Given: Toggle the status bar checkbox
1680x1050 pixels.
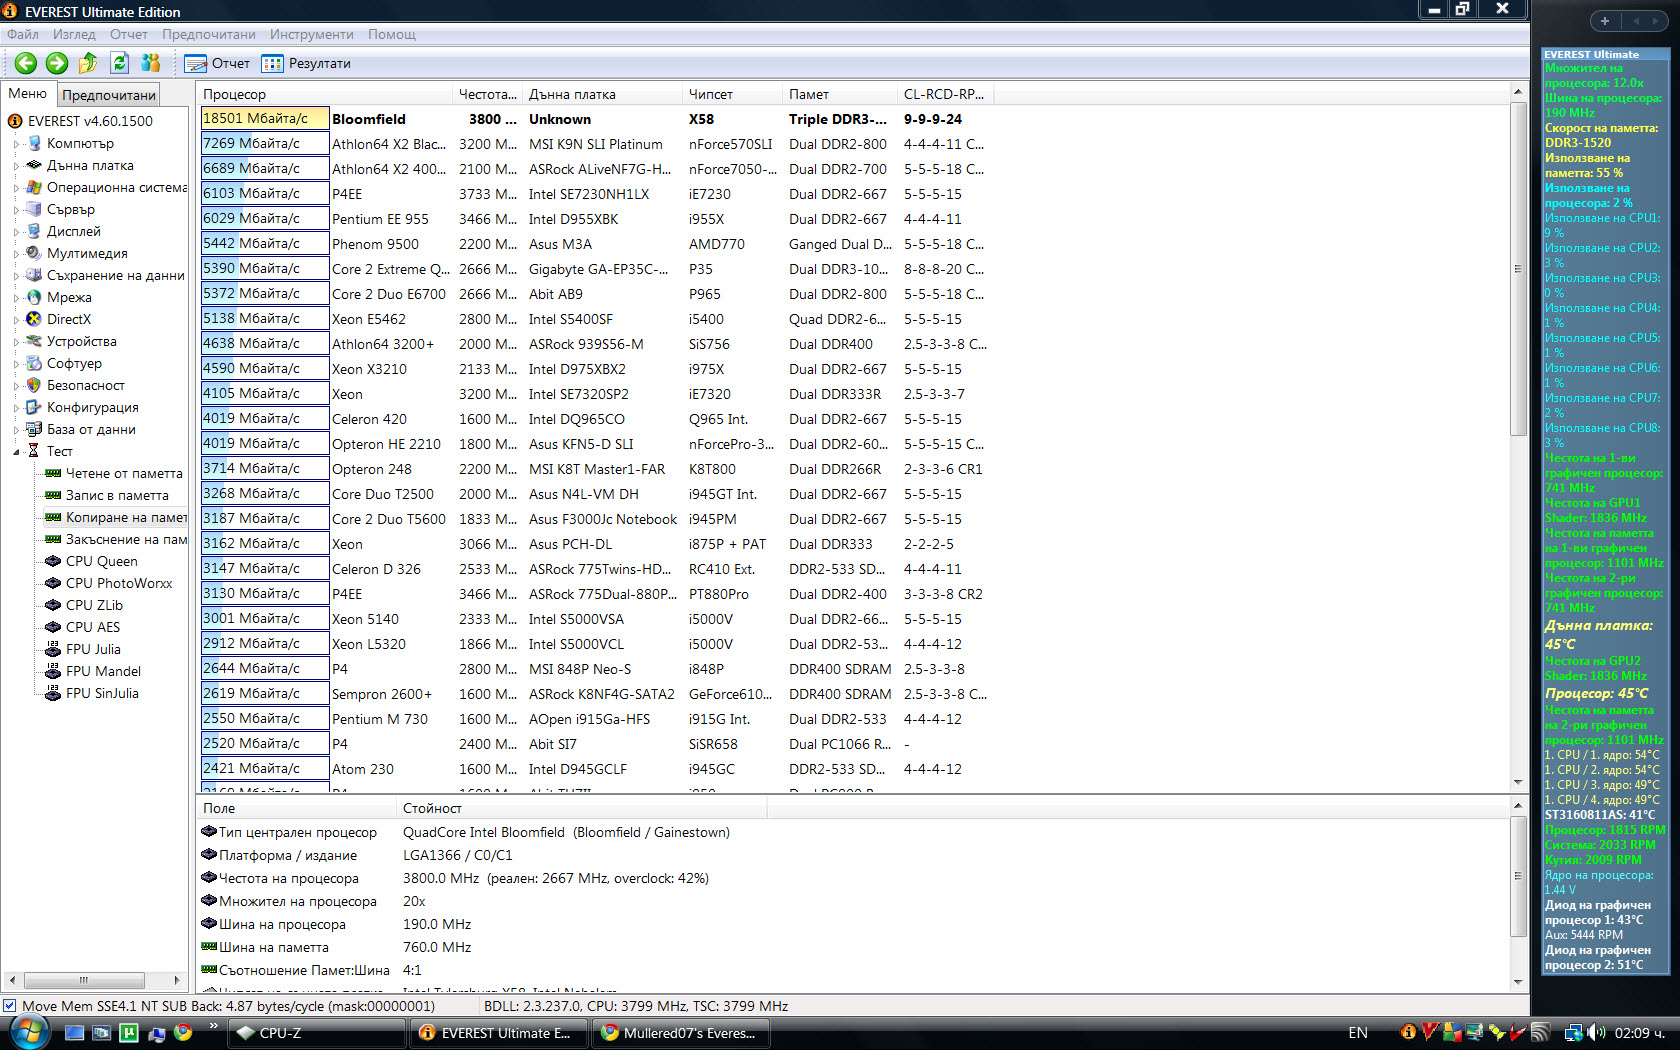Looking at the screenshot, I should [x=9, y=1006].
